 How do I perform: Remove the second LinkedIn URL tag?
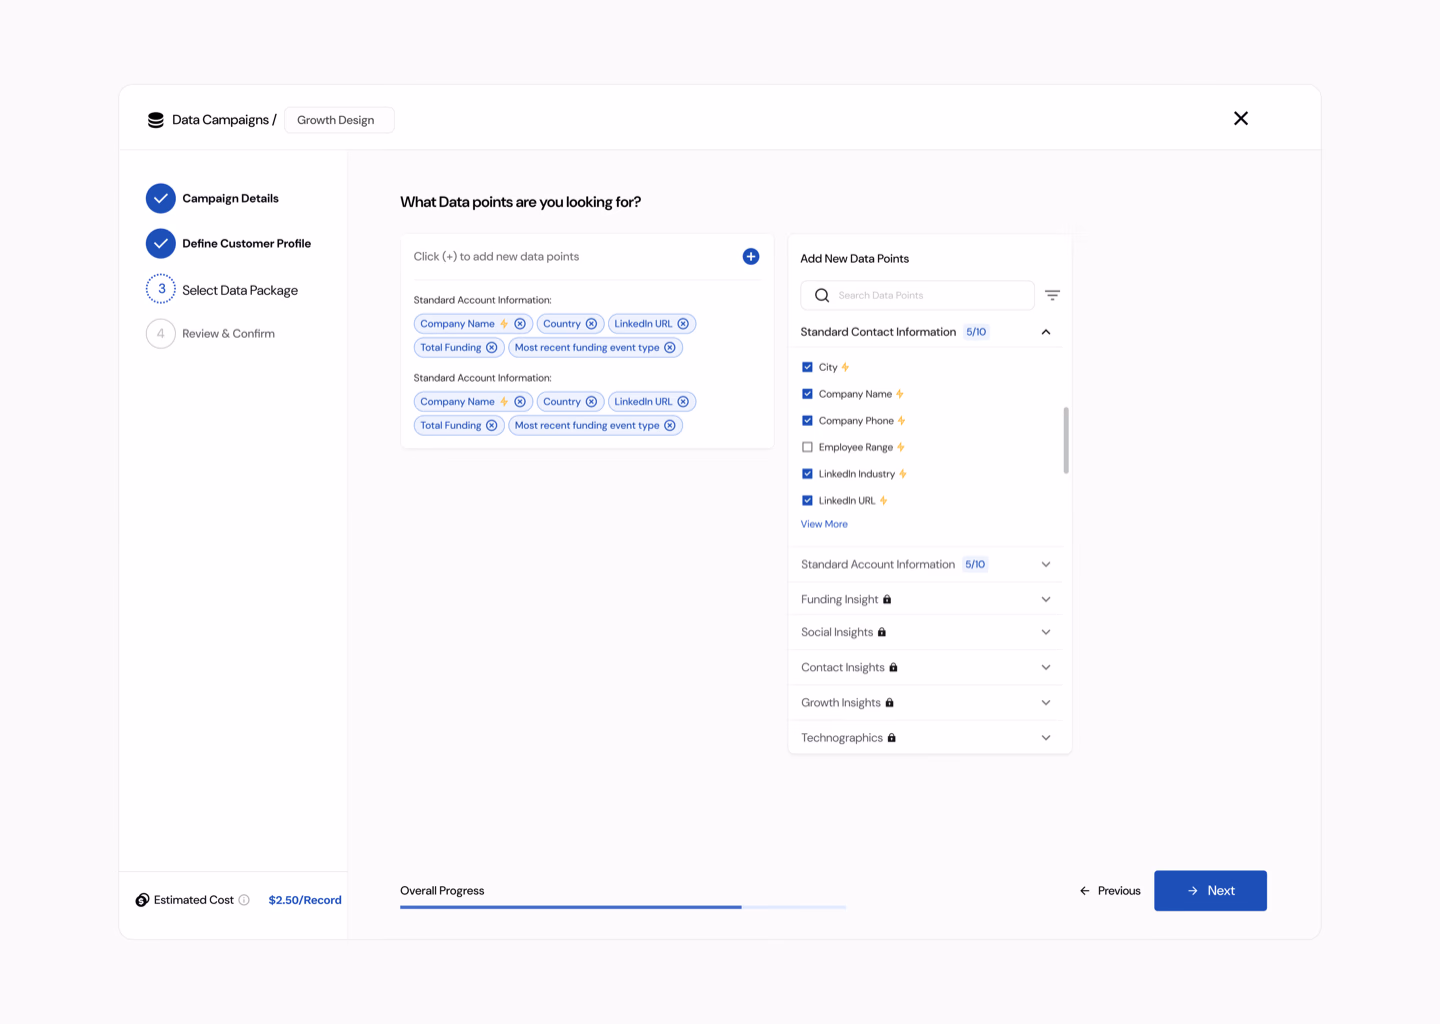(683, 402)
